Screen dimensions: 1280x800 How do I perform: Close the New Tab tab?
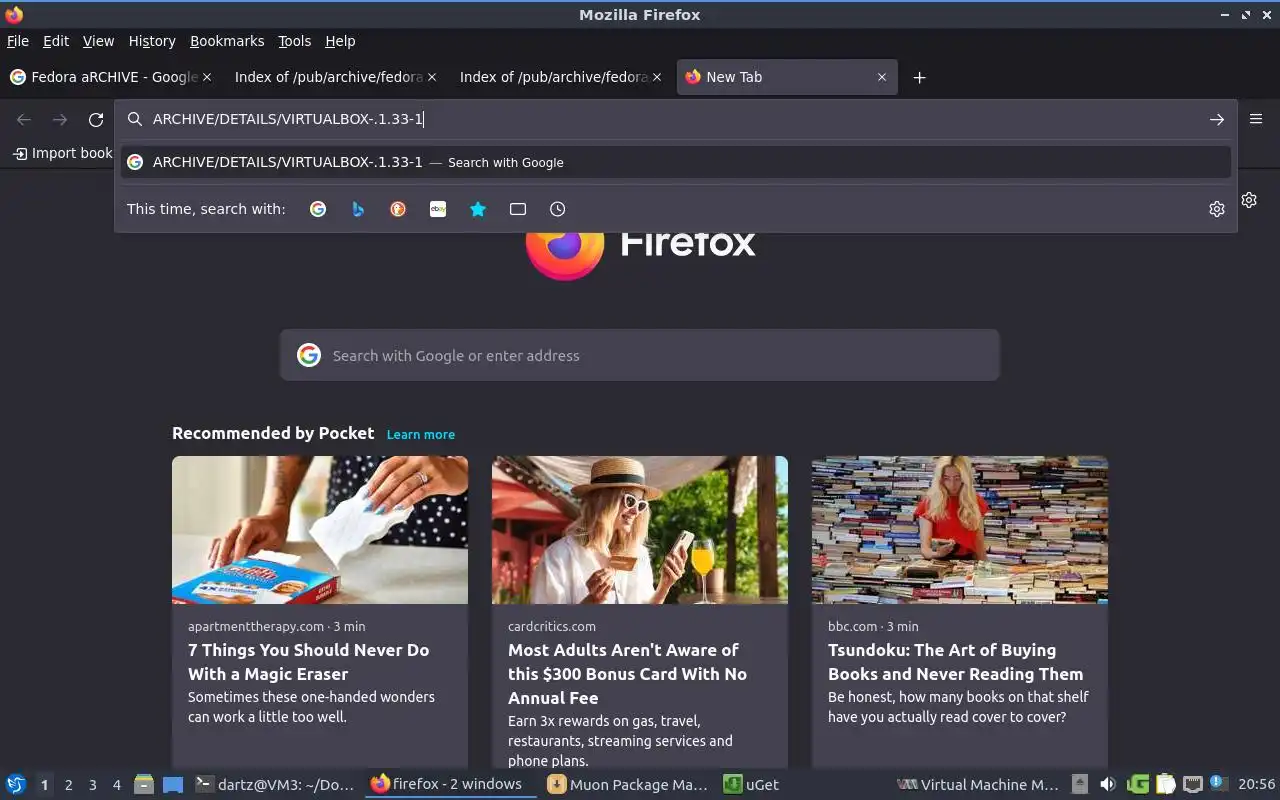point(882,77)
